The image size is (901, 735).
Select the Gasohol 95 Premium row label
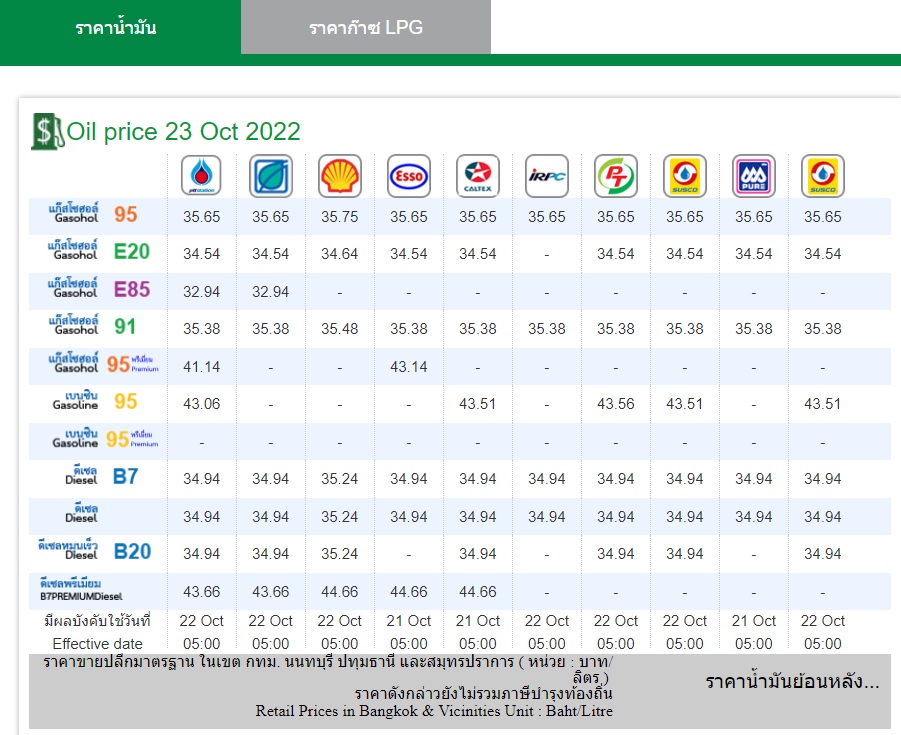click(x=104, y=363)
